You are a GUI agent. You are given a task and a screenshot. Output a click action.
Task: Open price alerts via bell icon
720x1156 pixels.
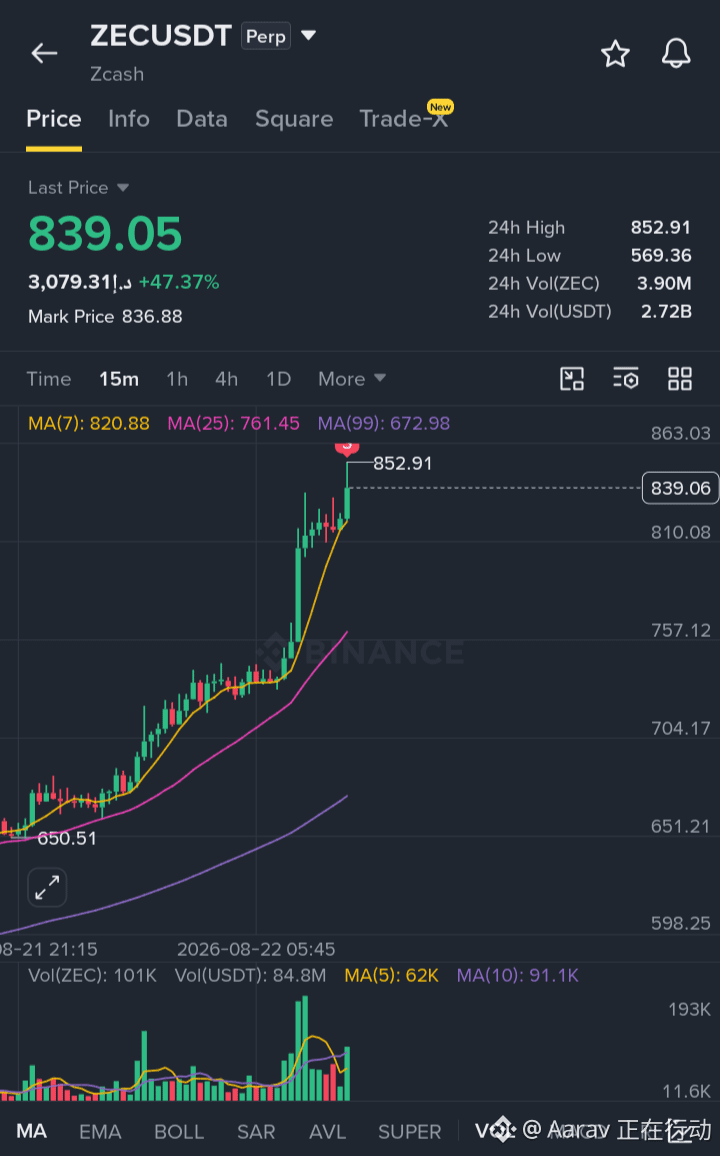pyautogui.click(x=676, y=53)
